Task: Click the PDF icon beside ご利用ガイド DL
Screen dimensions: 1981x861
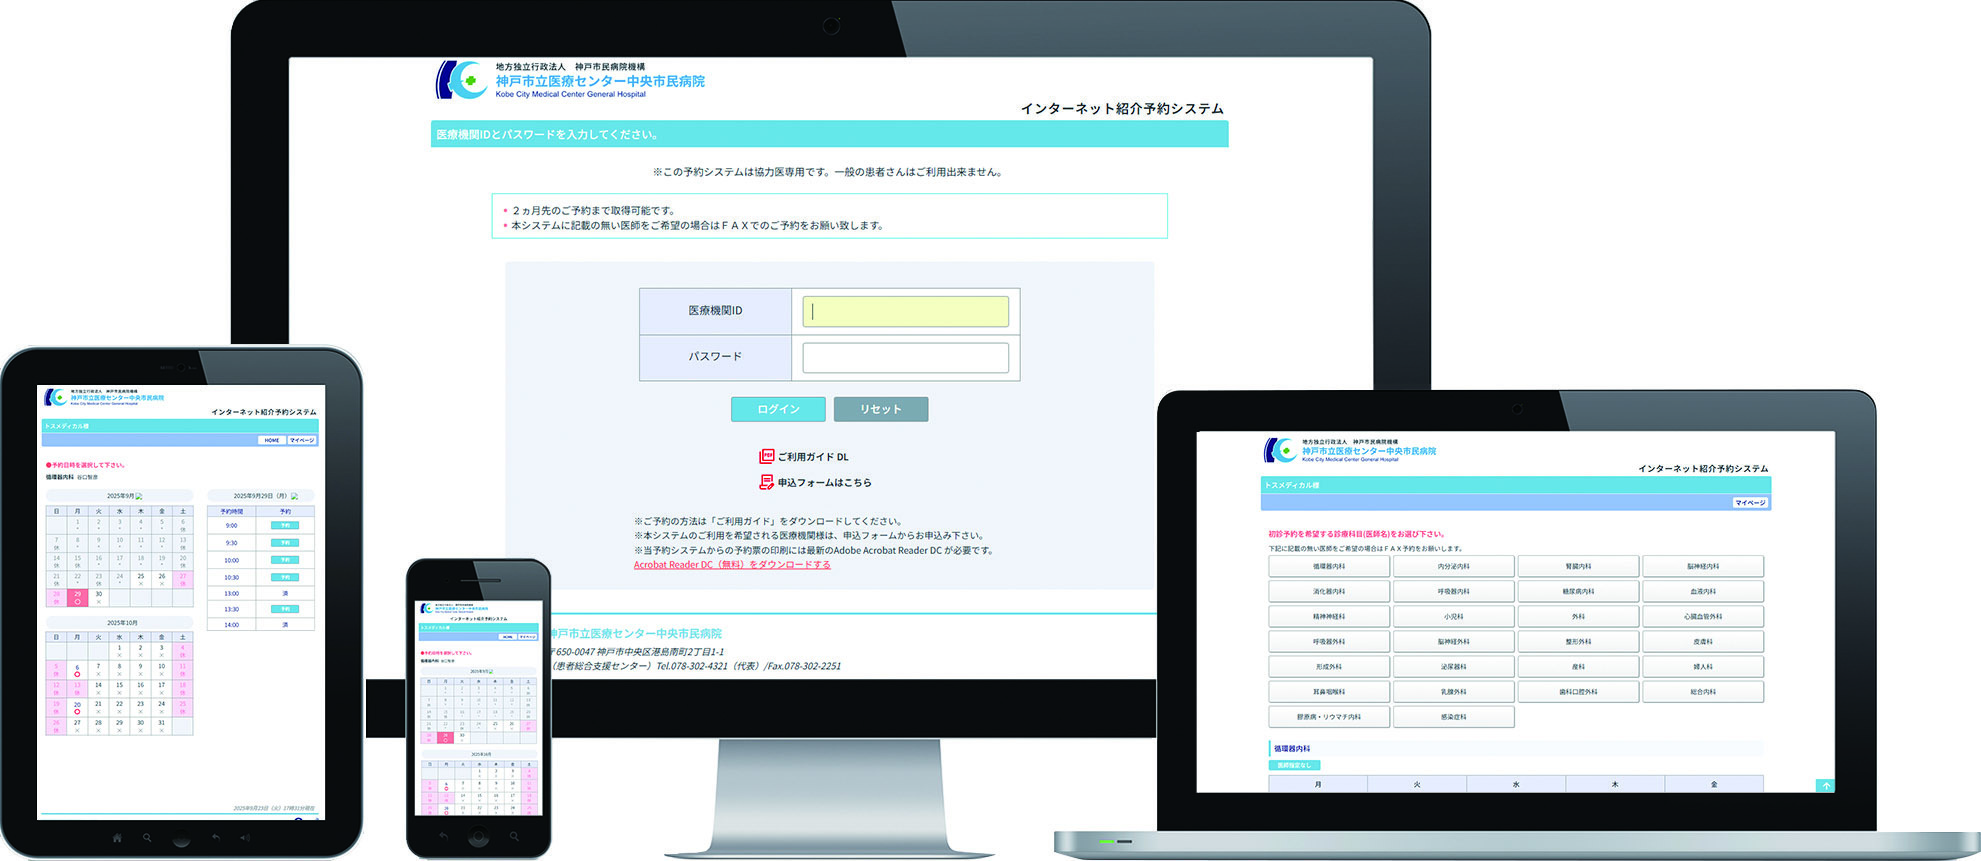Action: 767,456
